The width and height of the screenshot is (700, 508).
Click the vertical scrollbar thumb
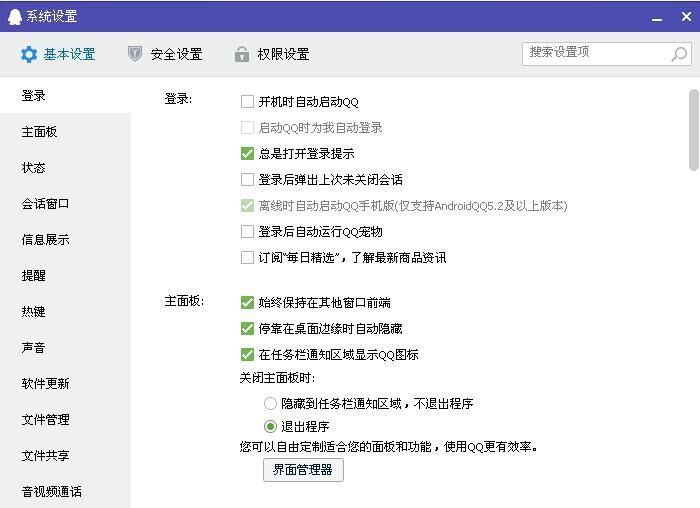coord(693,130)
